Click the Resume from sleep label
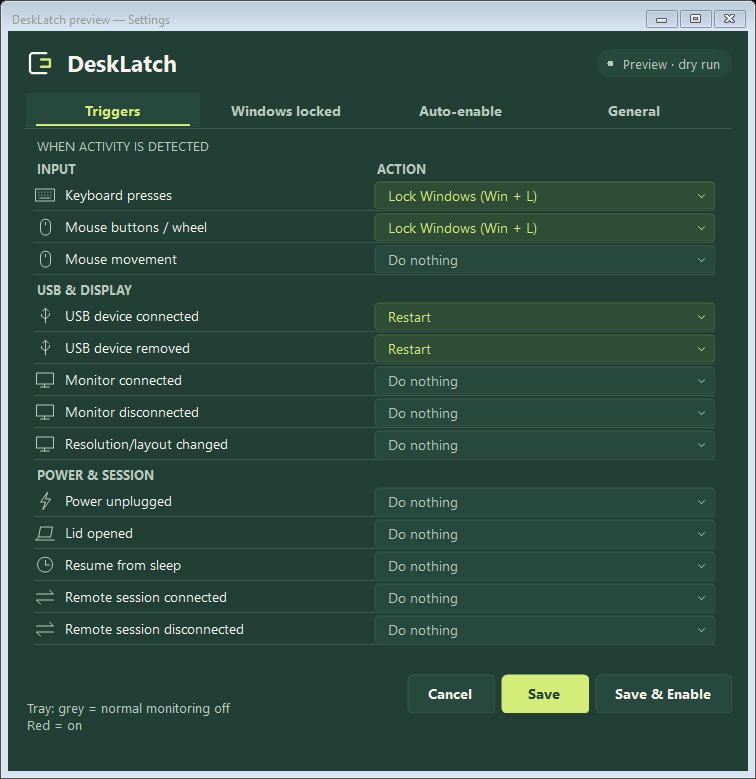 point(123,565)
